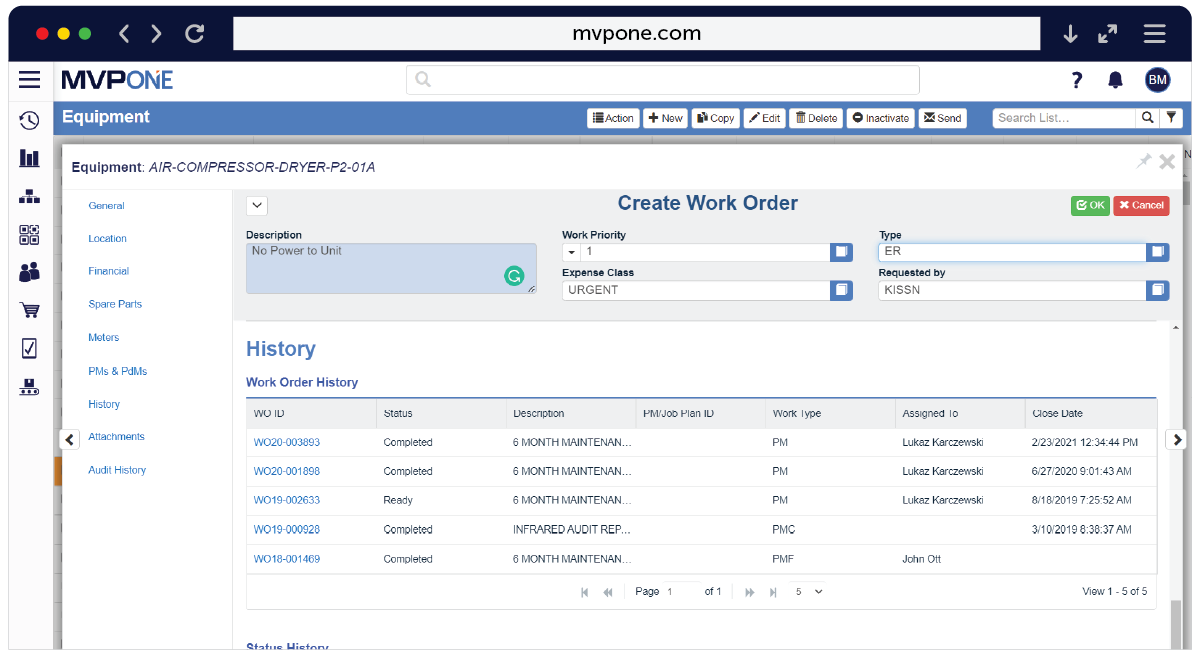Screen dimensions: 1201x657
Task: Open the Requested by lookup icon
Action: click(x=1157, y=290)
